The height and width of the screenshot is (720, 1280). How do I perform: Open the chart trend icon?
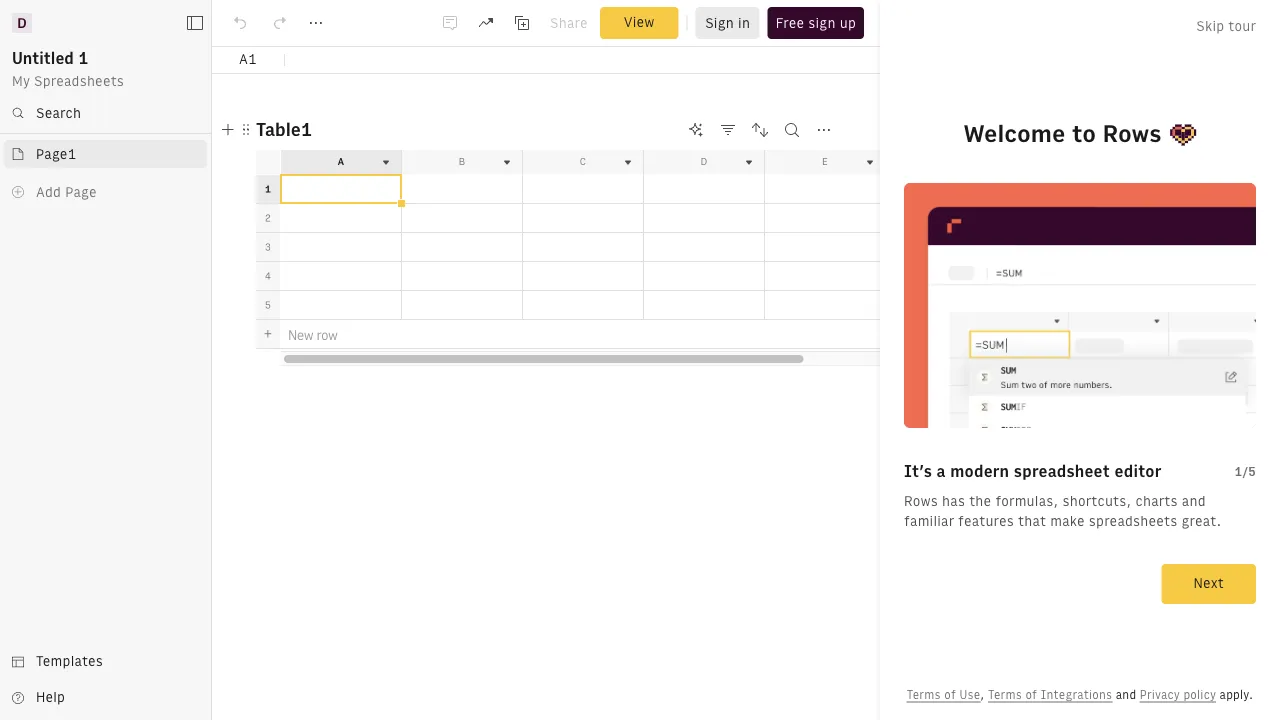[486, 23]
